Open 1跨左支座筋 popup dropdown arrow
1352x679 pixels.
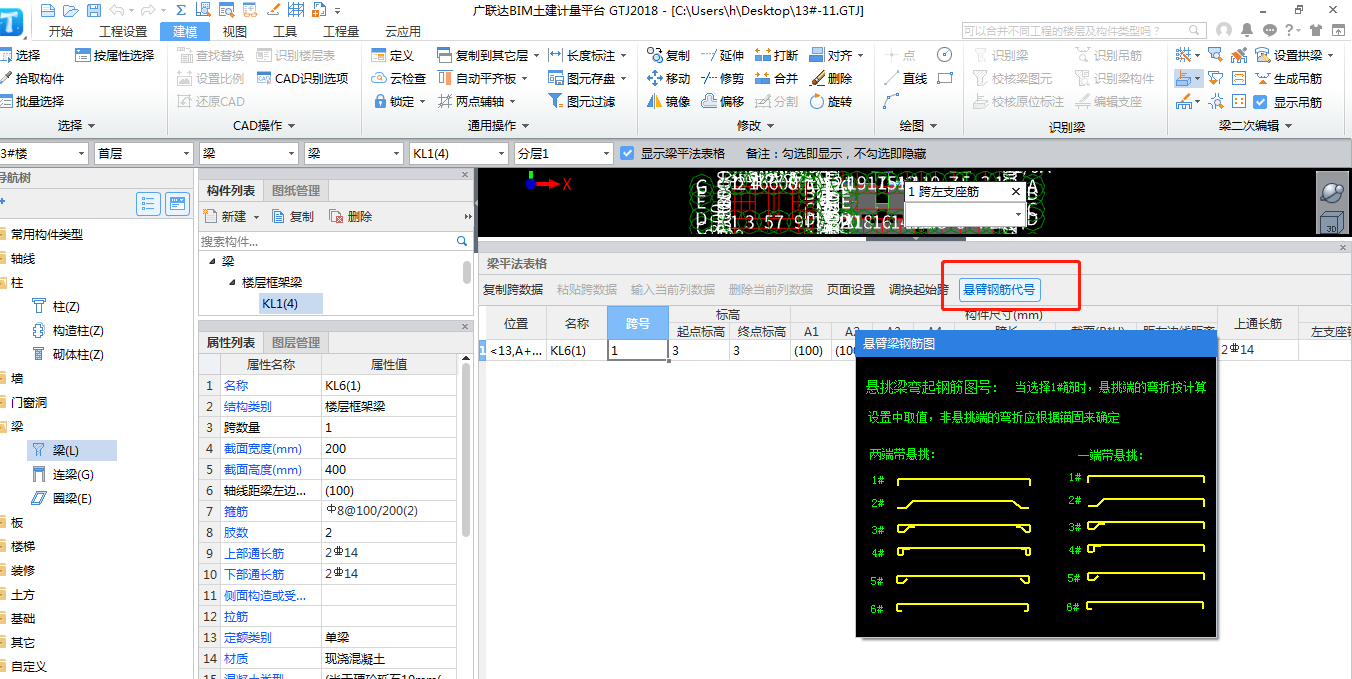pyautogui.click(x=1019, y=214)
